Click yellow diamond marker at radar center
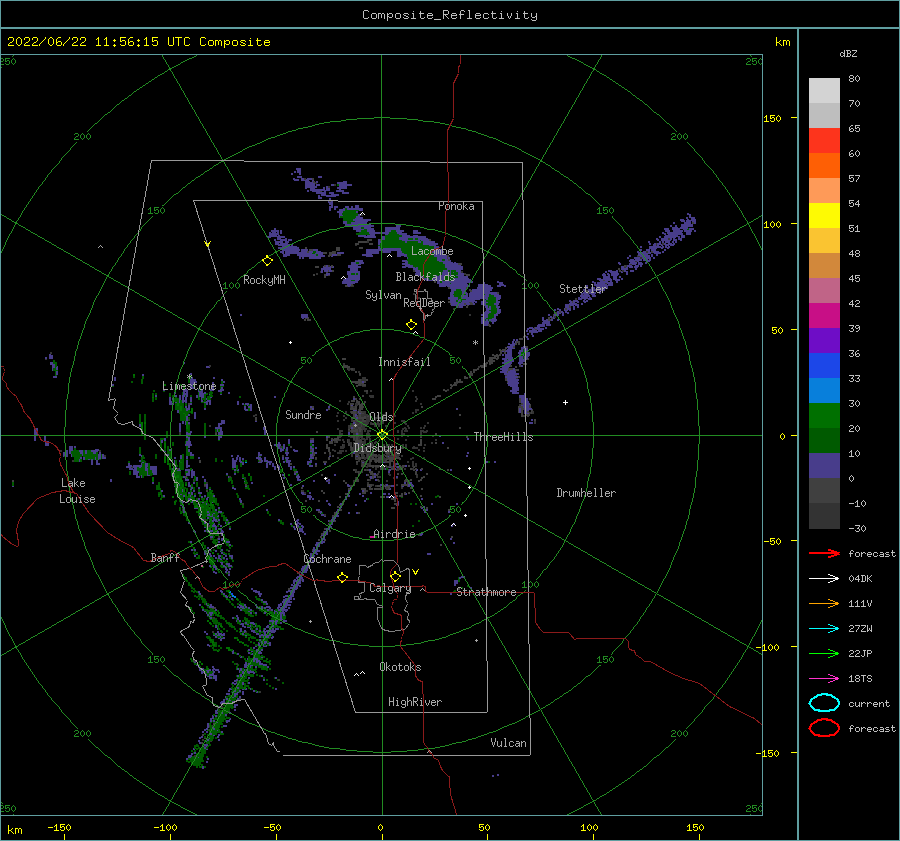This screenshot has width=900, height=841. tap(382, 435)
